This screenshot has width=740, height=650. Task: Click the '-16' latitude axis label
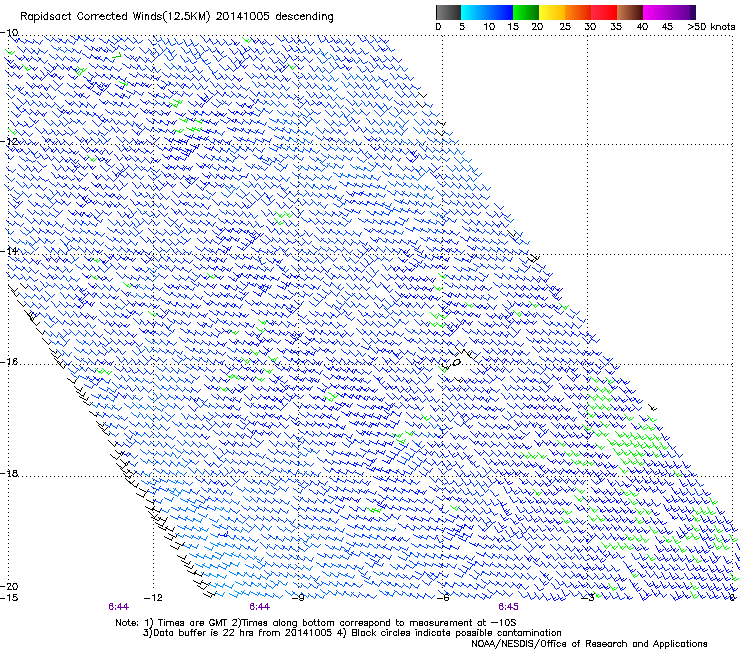(x=9, y=362)
